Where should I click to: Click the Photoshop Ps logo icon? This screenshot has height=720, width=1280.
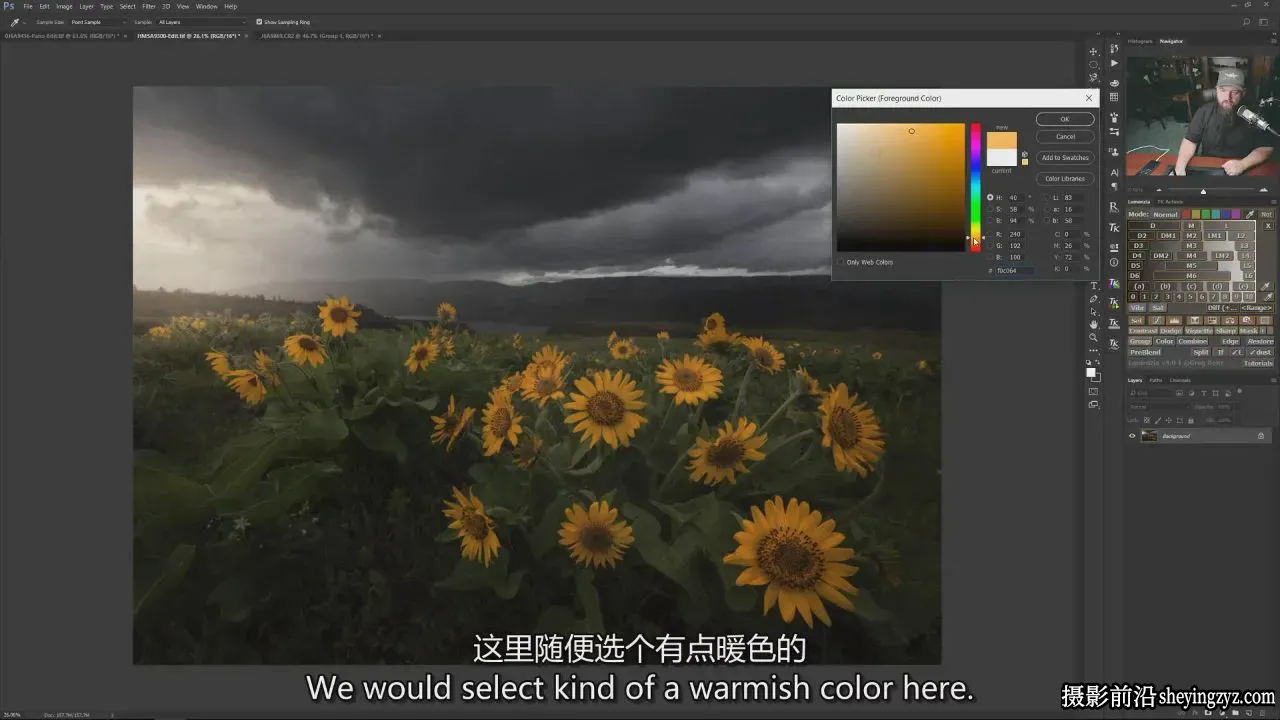tap(9, 6)
